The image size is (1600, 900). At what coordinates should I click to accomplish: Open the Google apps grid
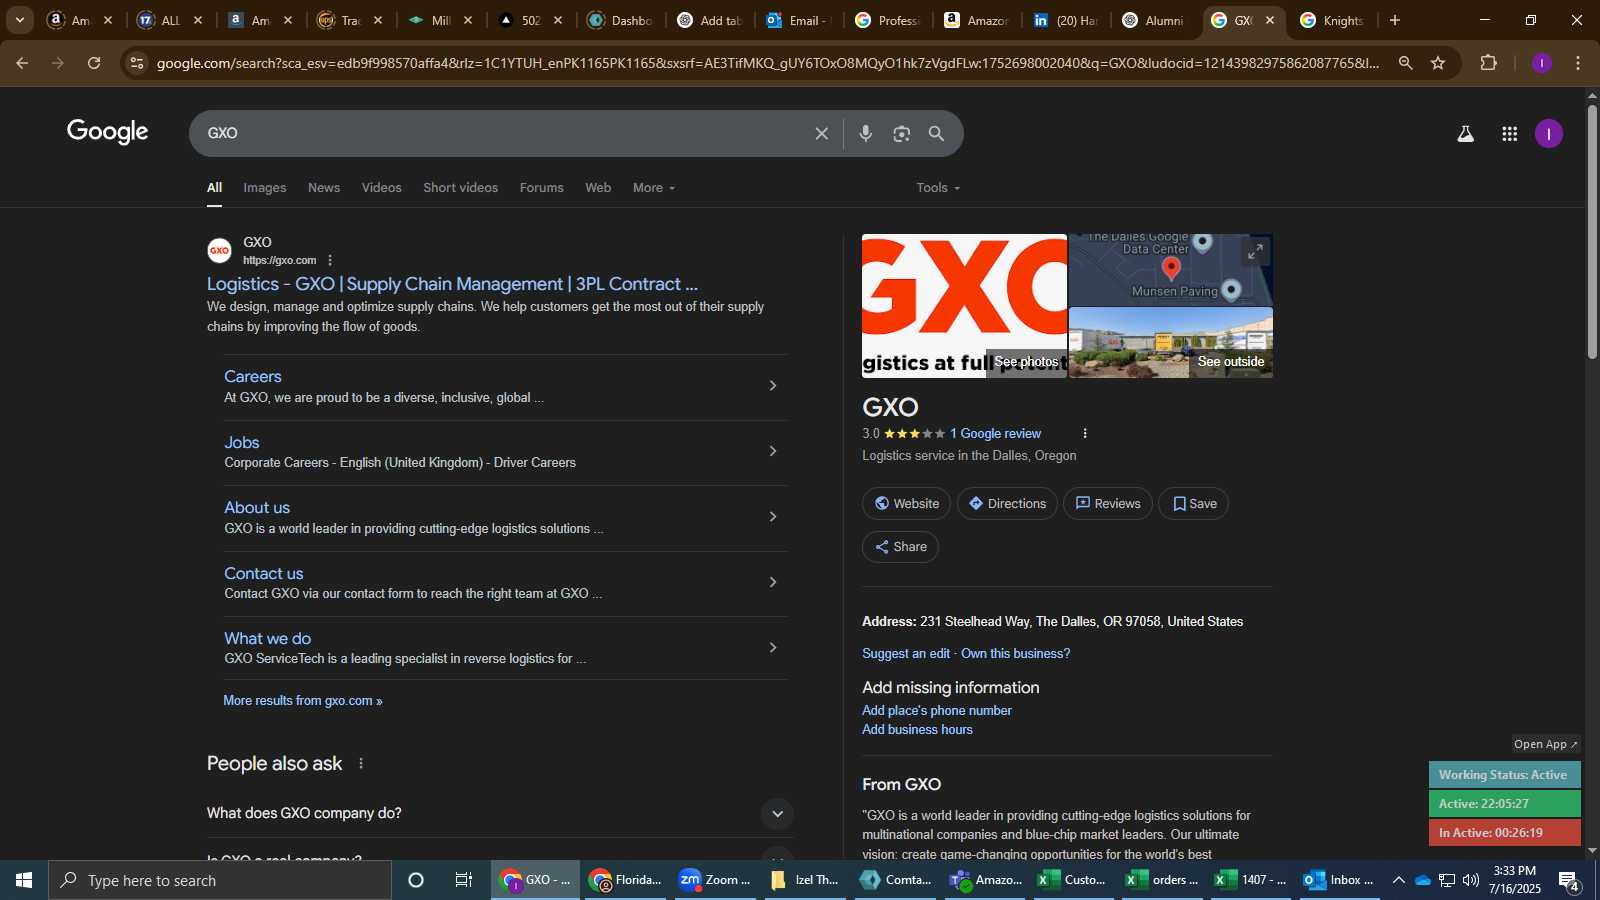click(x=1510, y=133)
